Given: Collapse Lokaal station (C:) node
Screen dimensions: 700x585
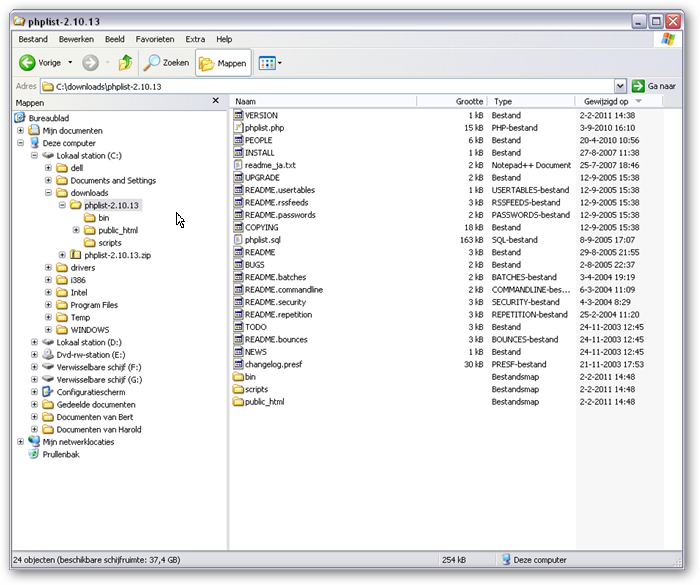Looking at the screenshot, I should 34,155.
